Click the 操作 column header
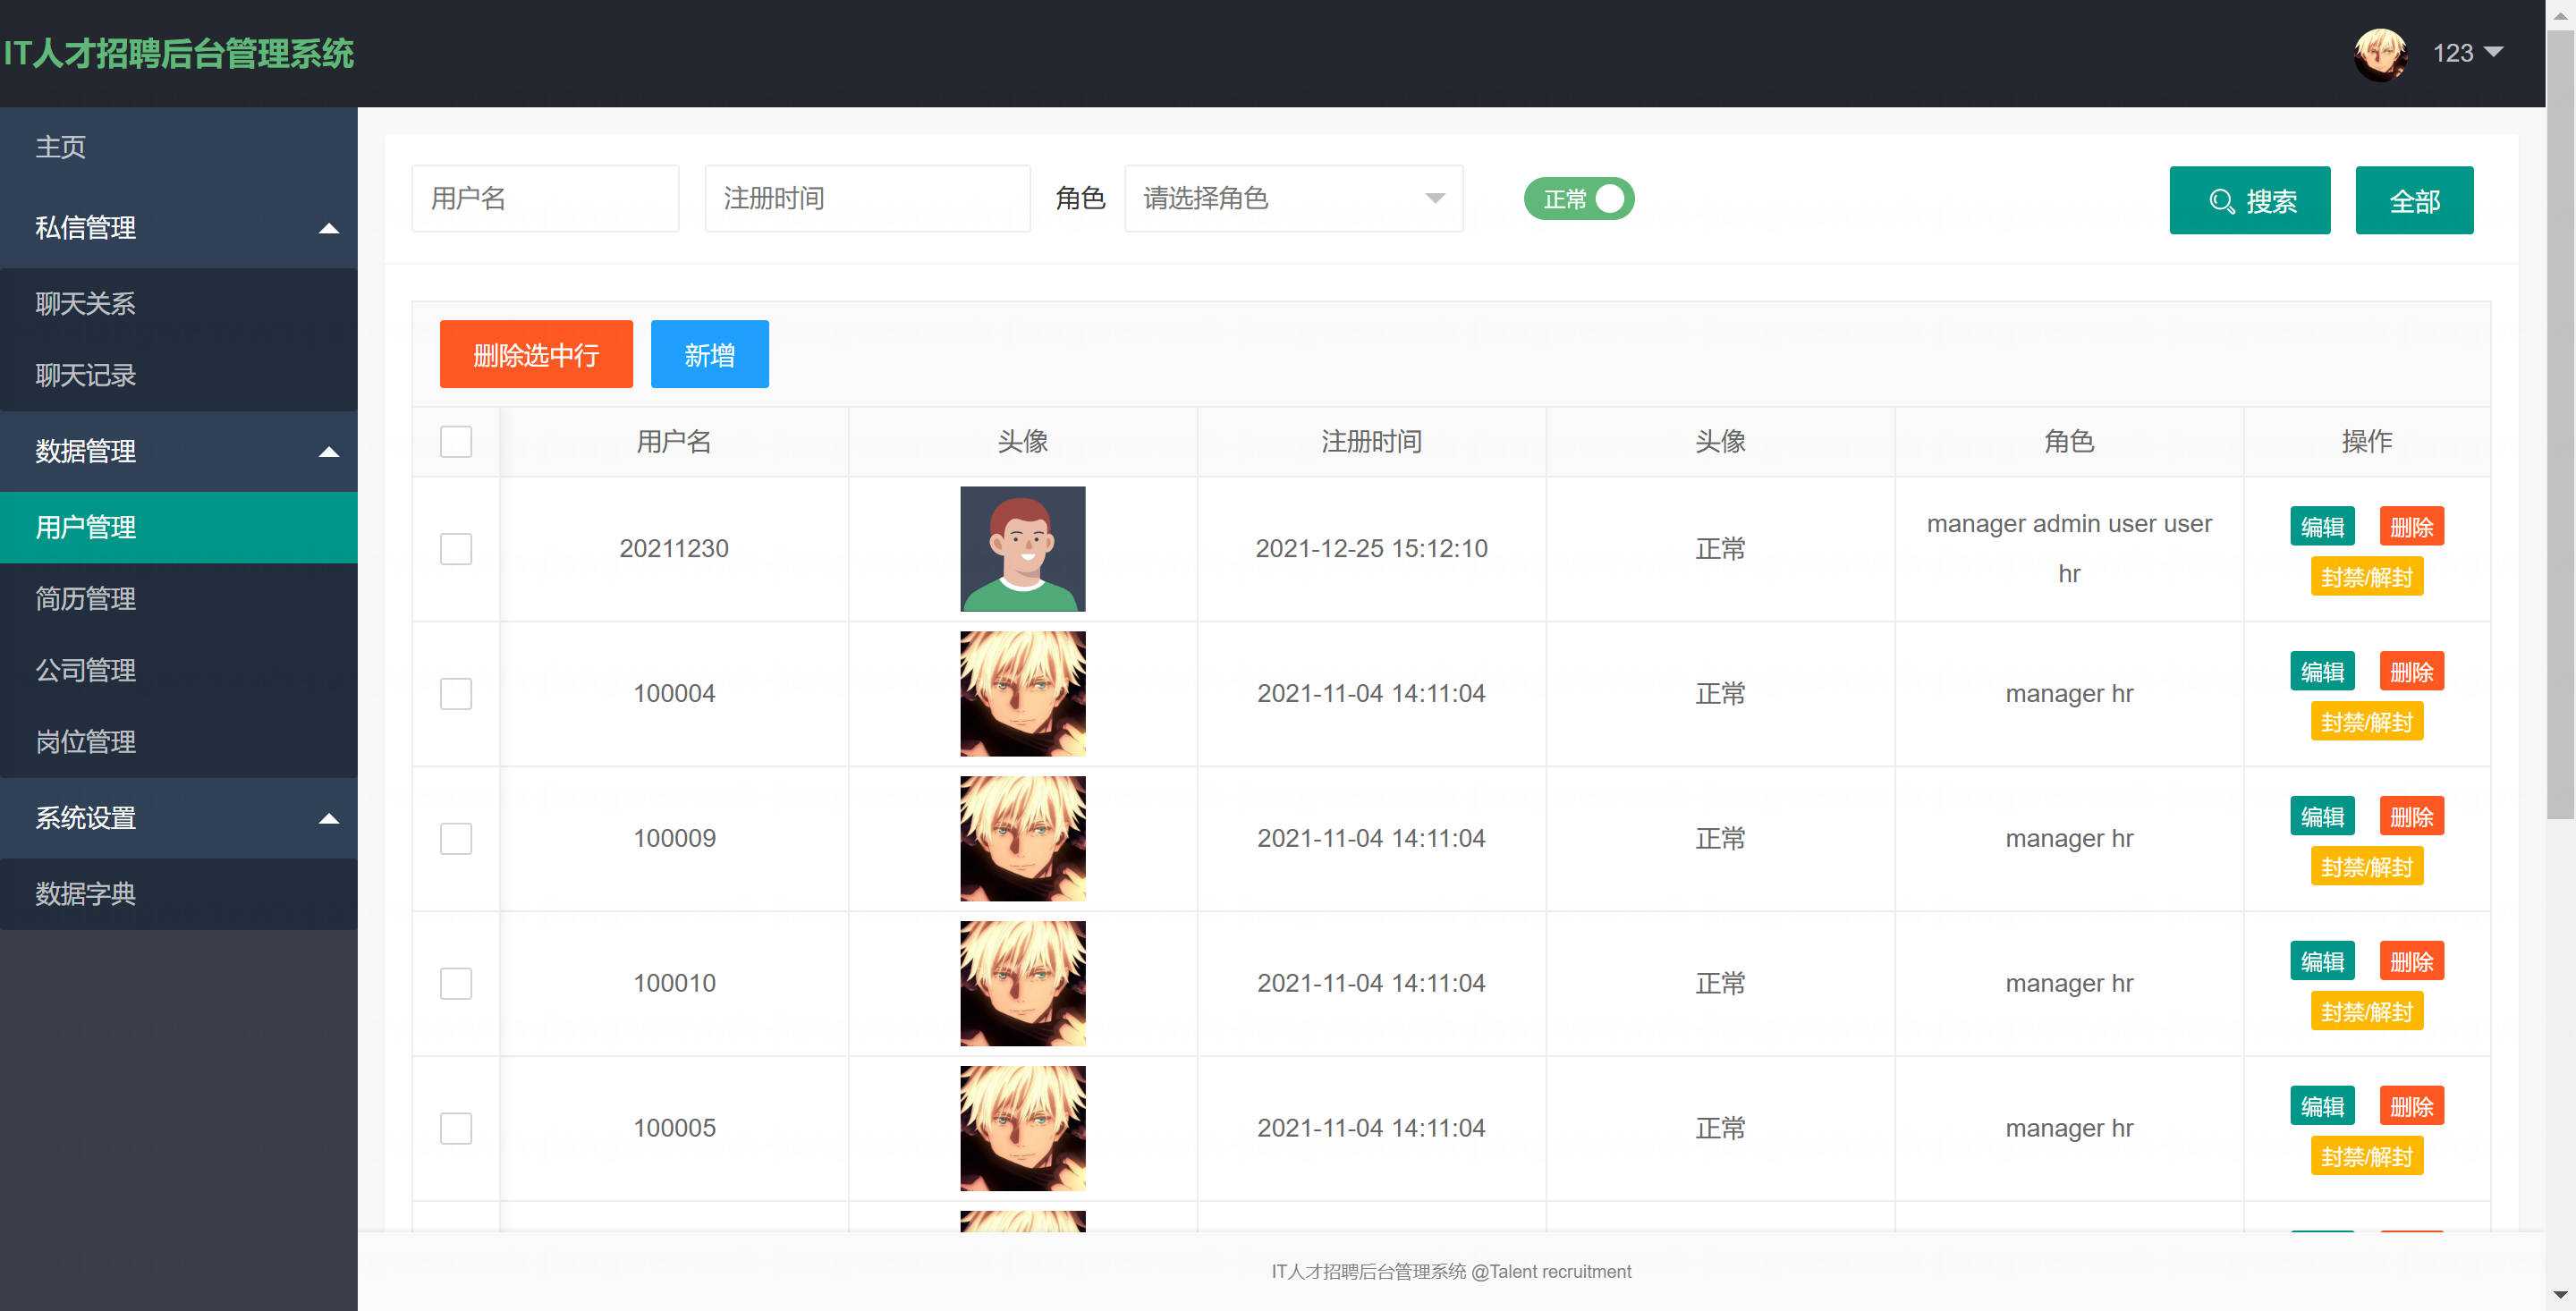The height and width of the screenshot is (1311, 2576). (2366, 442)
